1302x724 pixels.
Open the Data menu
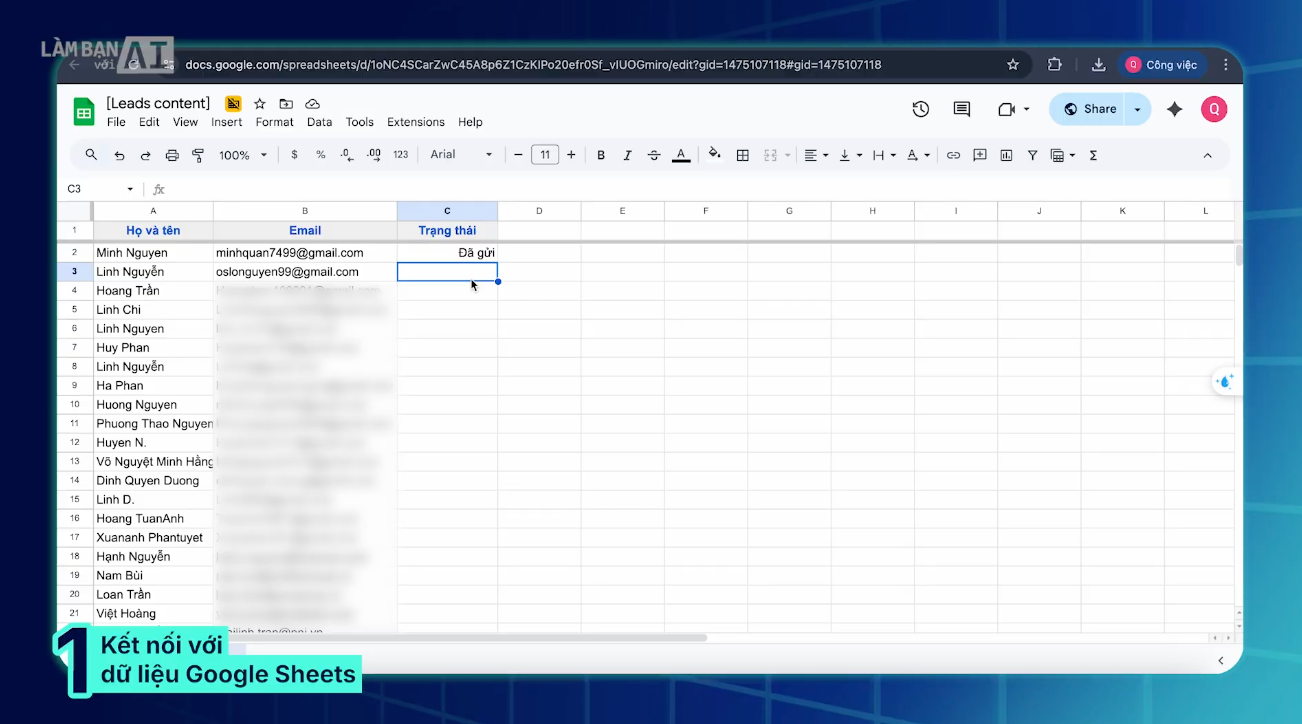(319, 122)
